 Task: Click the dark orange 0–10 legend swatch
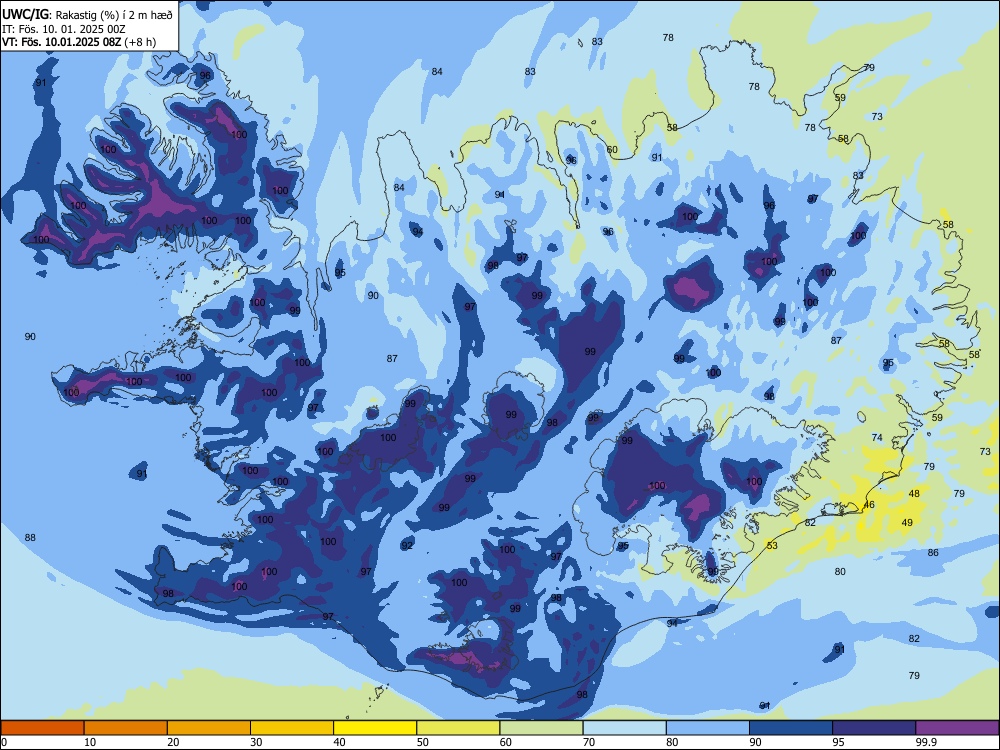[x=42, y=728]
